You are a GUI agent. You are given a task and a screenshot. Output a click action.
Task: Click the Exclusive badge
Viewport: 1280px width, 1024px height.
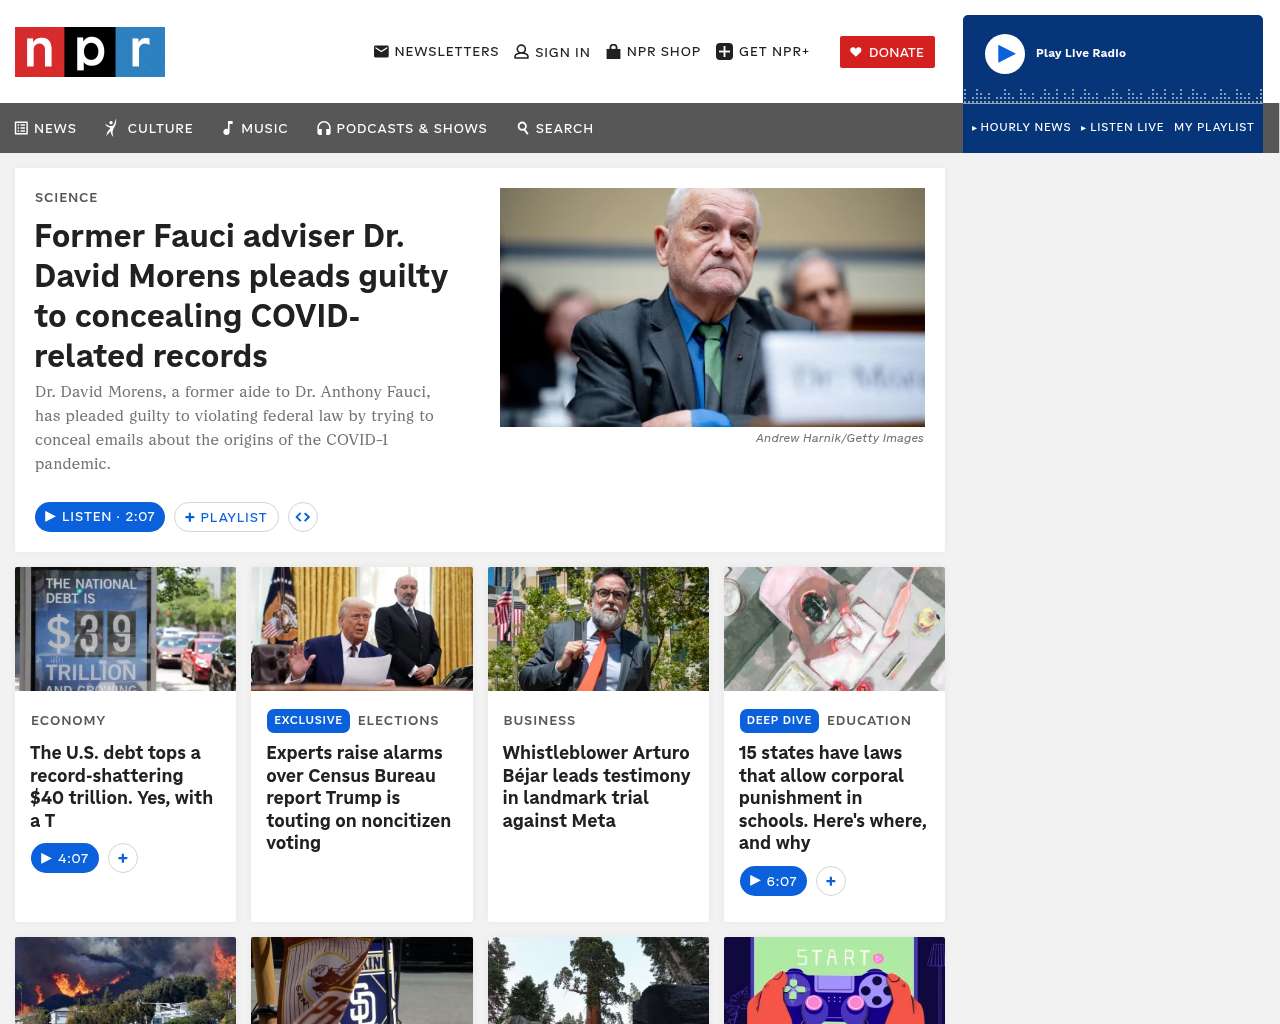[x=308, y=720]
